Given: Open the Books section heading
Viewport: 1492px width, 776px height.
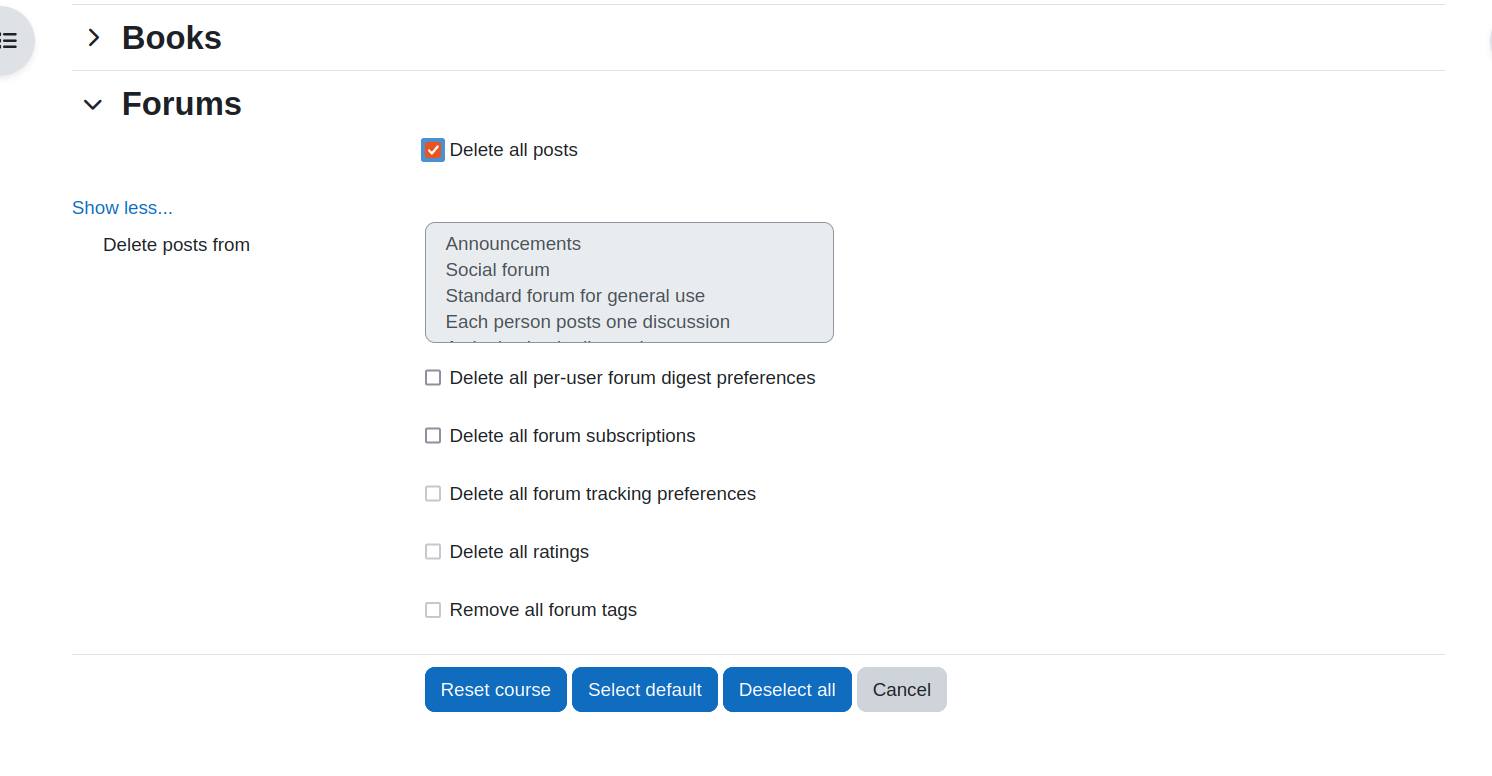Looking at the screenshot, I should point(172,38).
